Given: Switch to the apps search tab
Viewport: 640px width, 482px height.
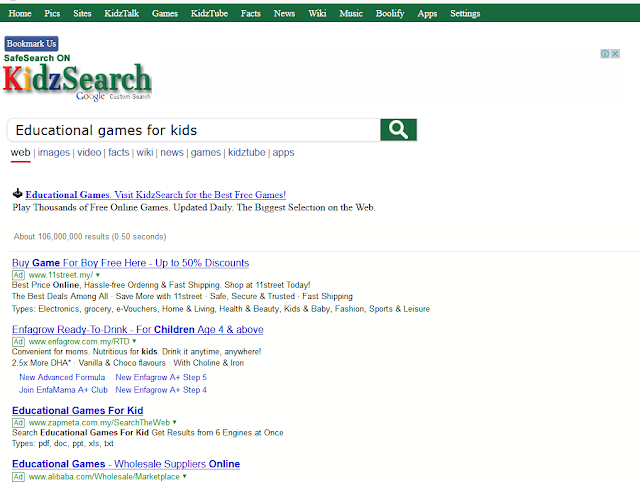Looking at the screenshot, I should pos(283,153).
